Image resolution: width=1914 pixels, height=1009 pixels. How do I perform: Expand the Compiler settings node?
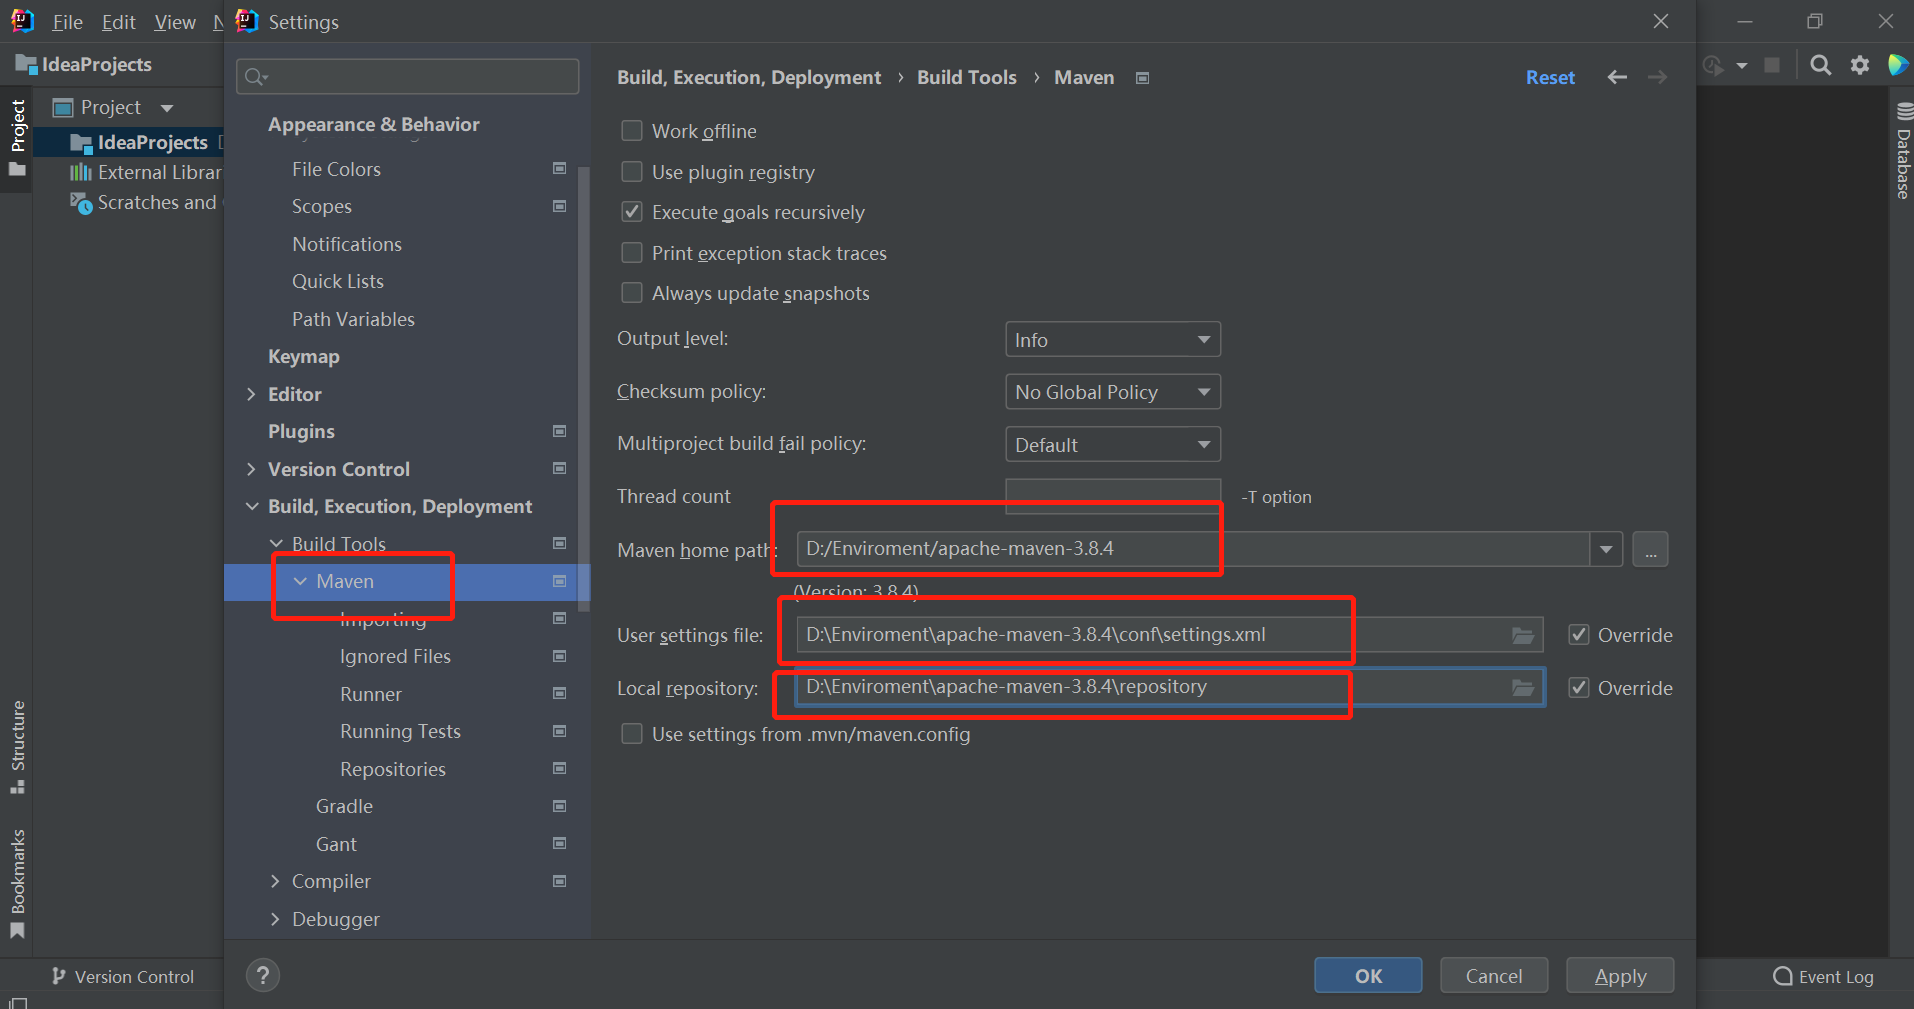point(276,881)
